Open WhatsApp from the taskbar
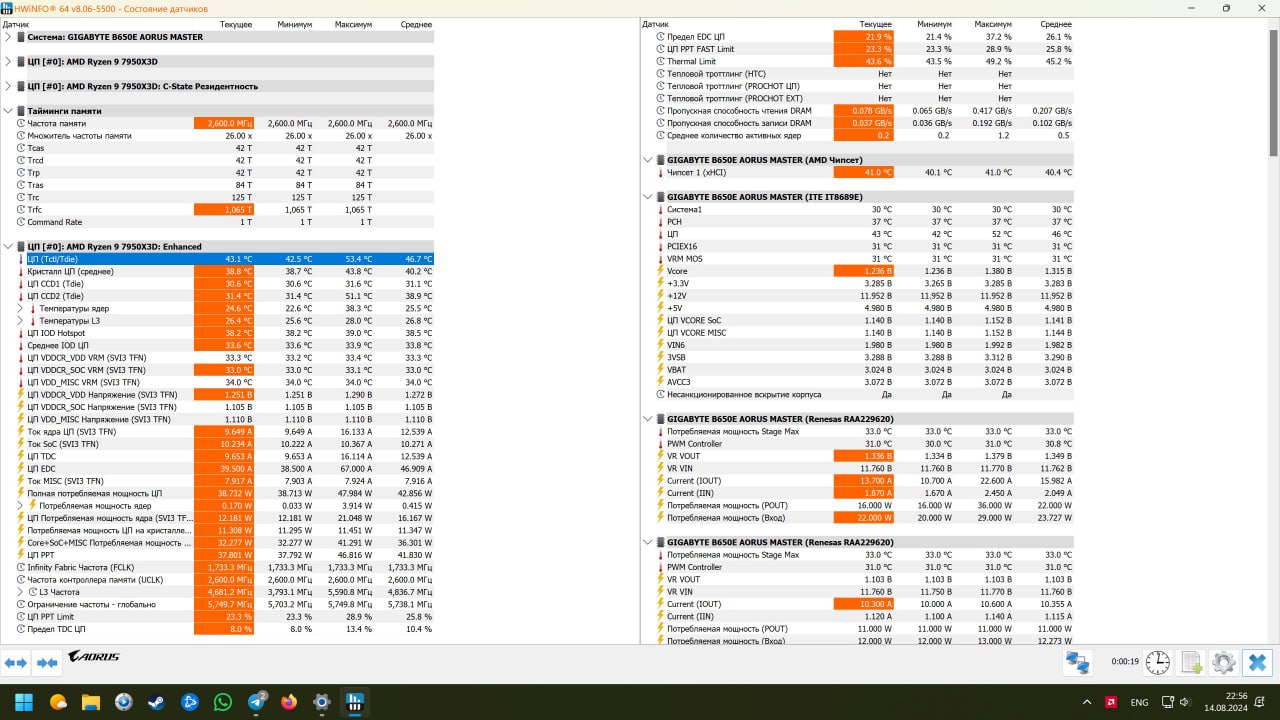Viewport: 1280px width, 720px height. pyautogui.click(x=222, y=702)
